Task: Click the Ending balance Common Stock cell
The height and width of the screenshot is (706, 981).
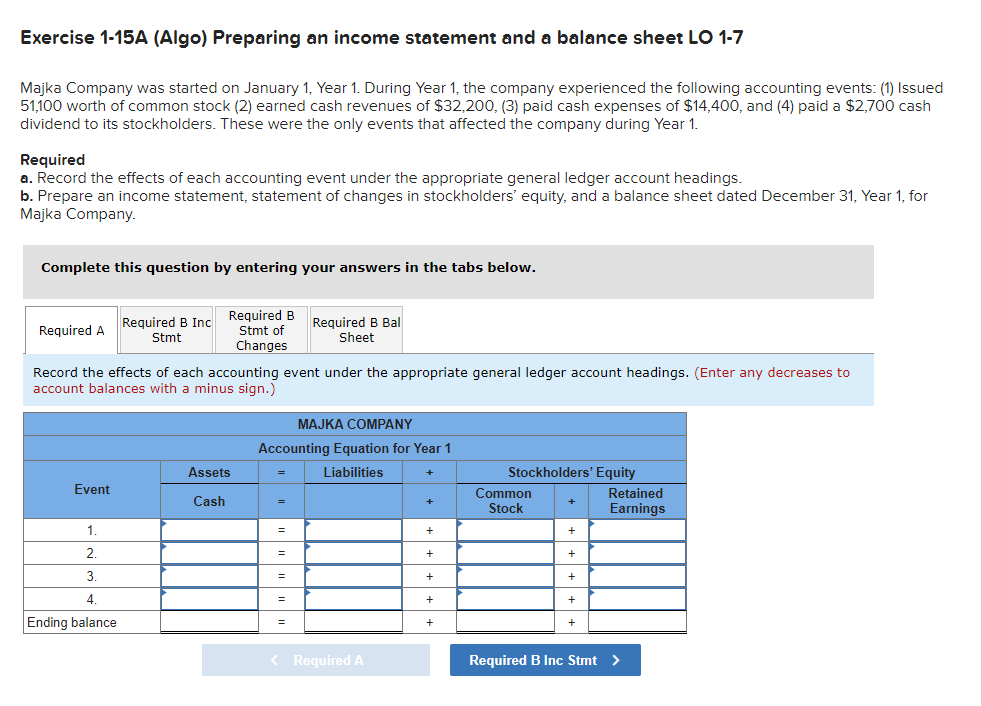Action: 504,621
